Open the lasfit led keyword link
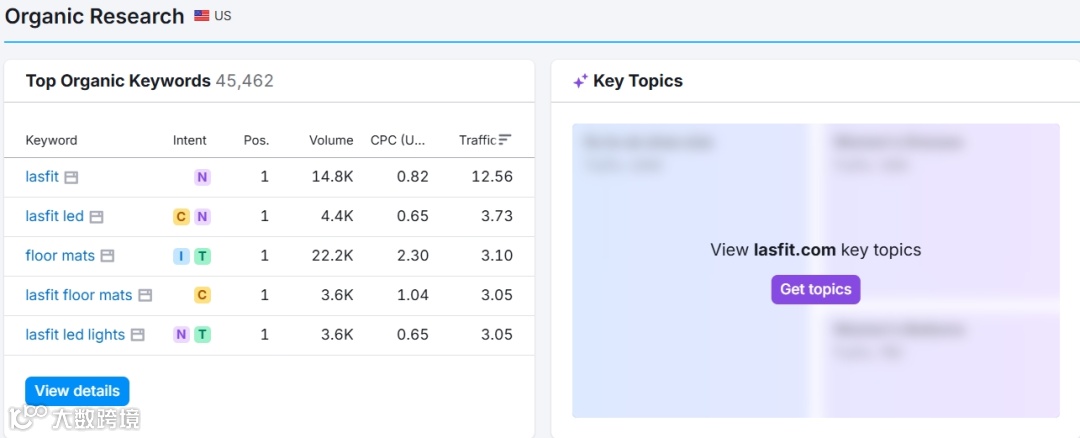Image resolution: width=1080 pixels, height=438 pixels. coord(54,216)
